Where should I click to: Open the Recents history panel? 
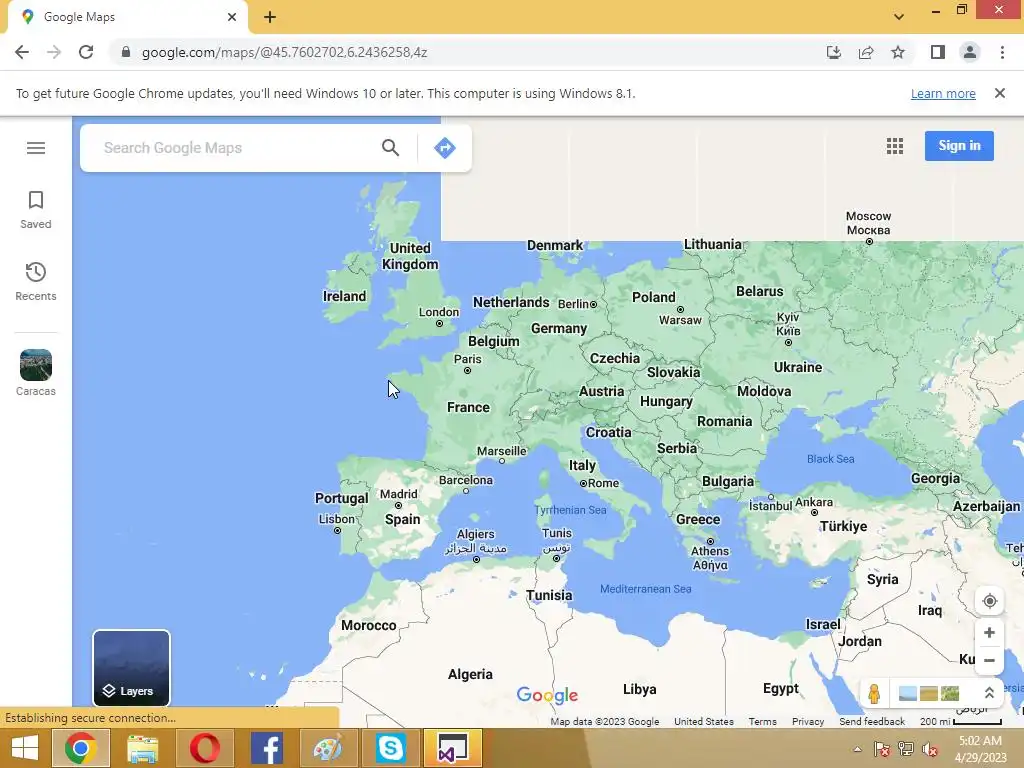point(36,281)
